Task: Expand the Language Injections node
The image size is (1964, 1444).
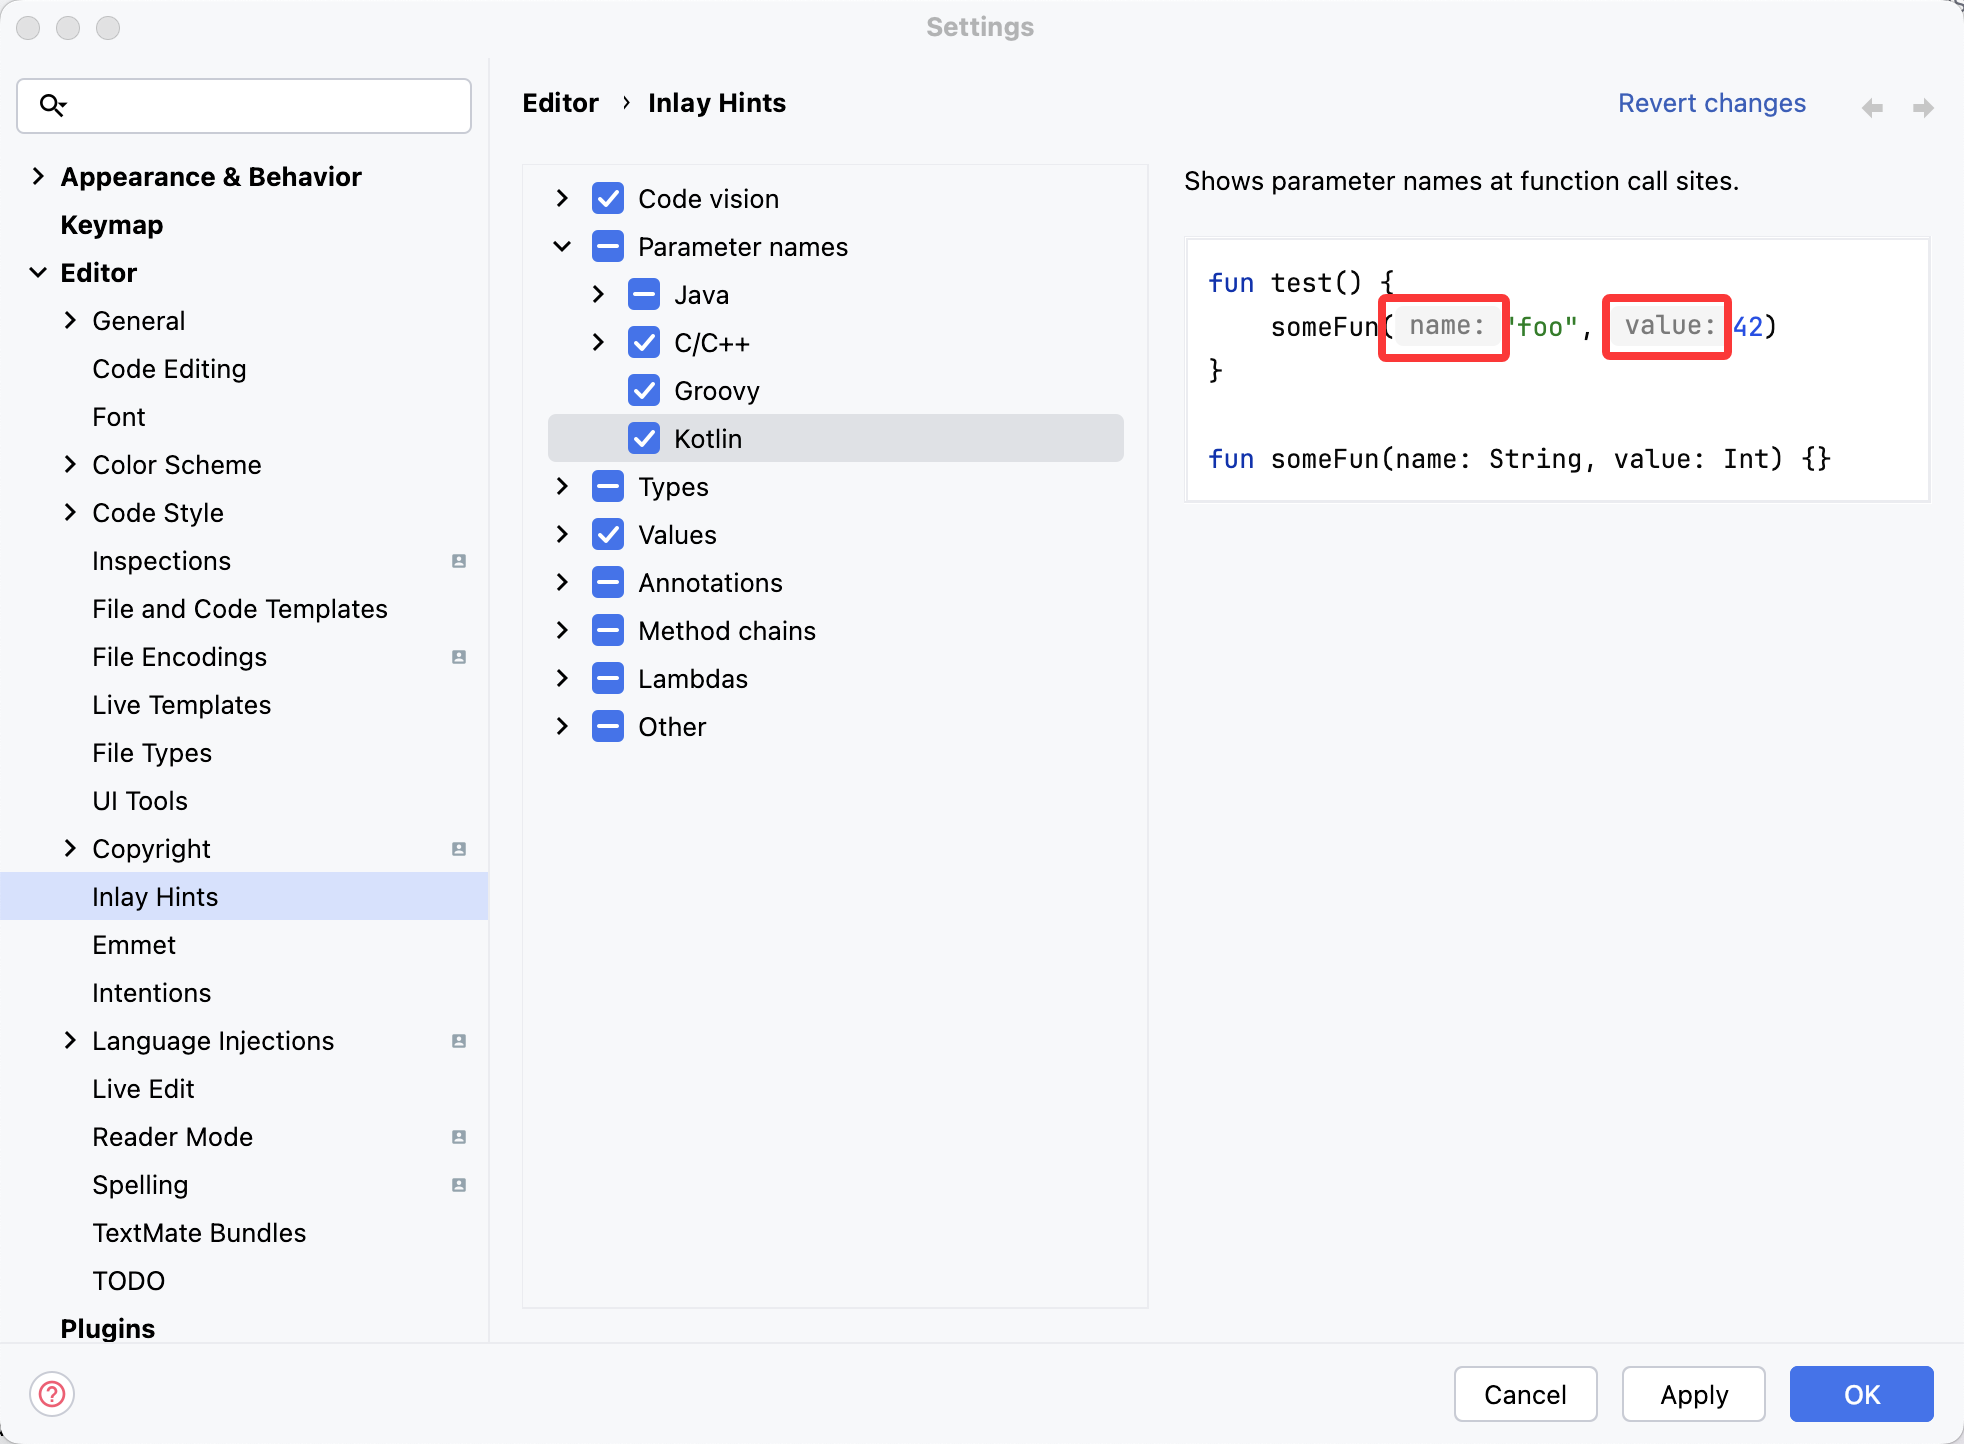Action: click(x=70, y=1040)
